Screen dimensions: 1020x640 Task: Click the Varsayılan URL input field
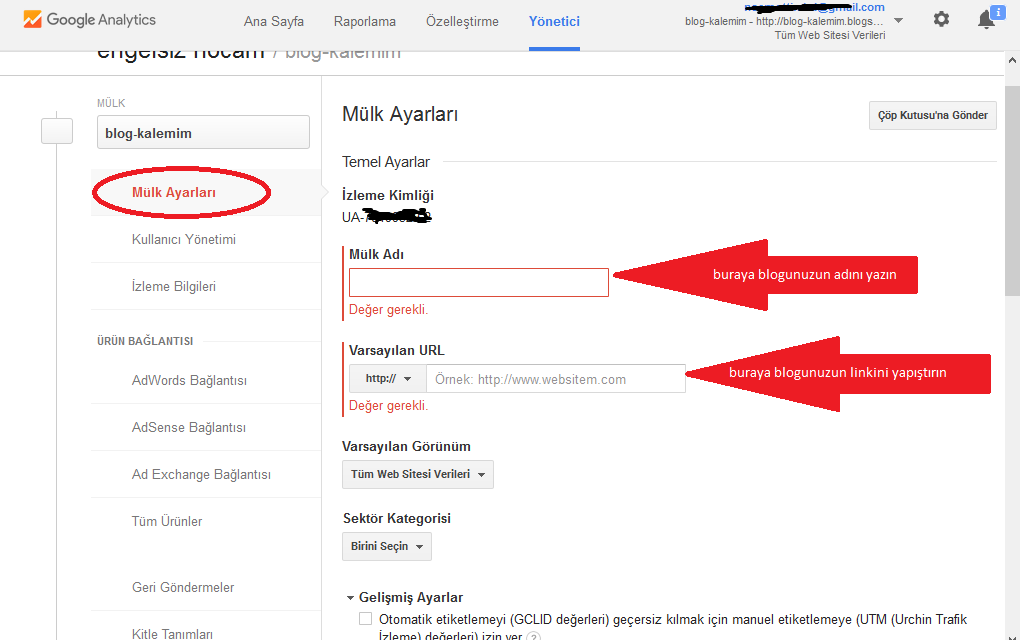[556, 379]
